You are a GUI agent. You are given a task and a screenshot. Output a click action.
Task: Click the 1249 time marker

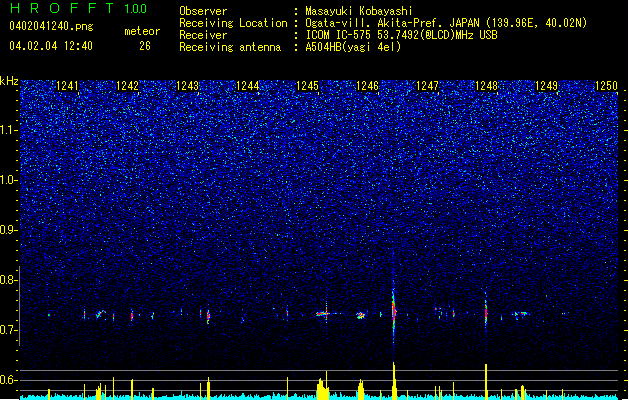coord(546,86)
